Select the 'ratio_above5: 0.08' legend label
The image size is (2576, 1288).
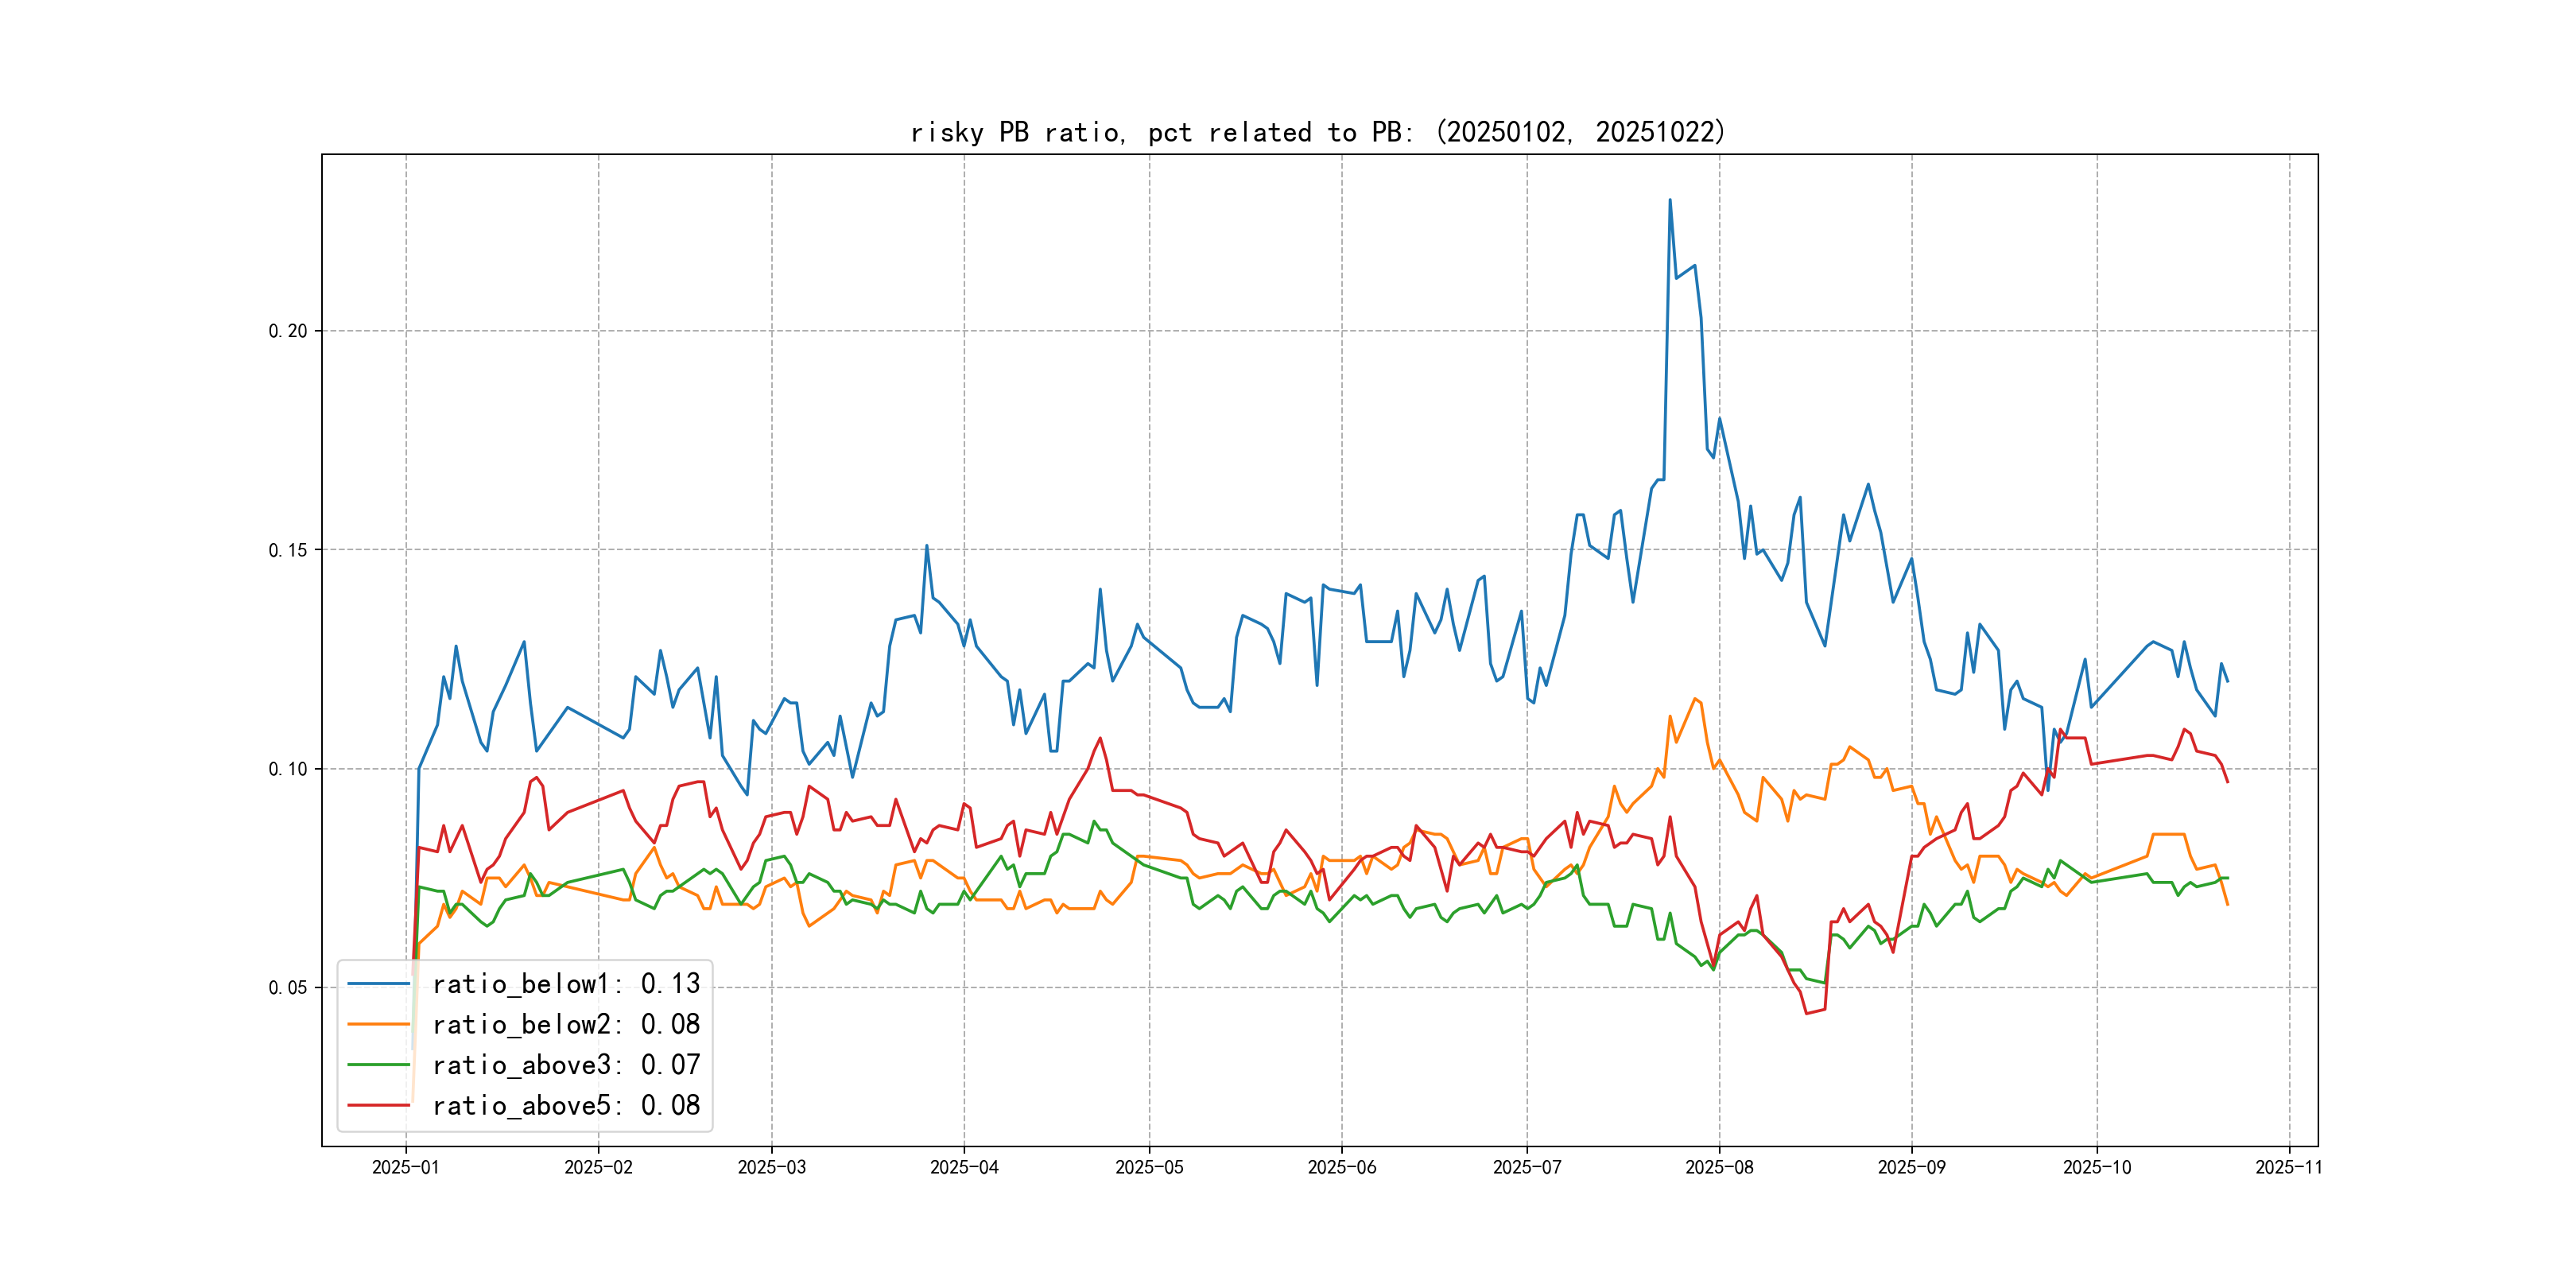click(566, 1105)
